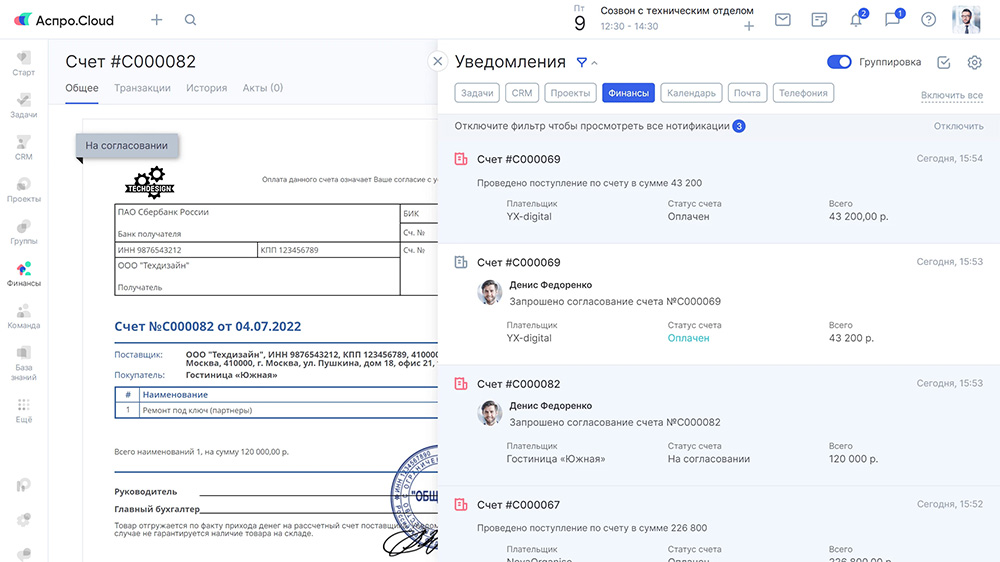Toggle the Проекты filter chip

click(570, 93)
